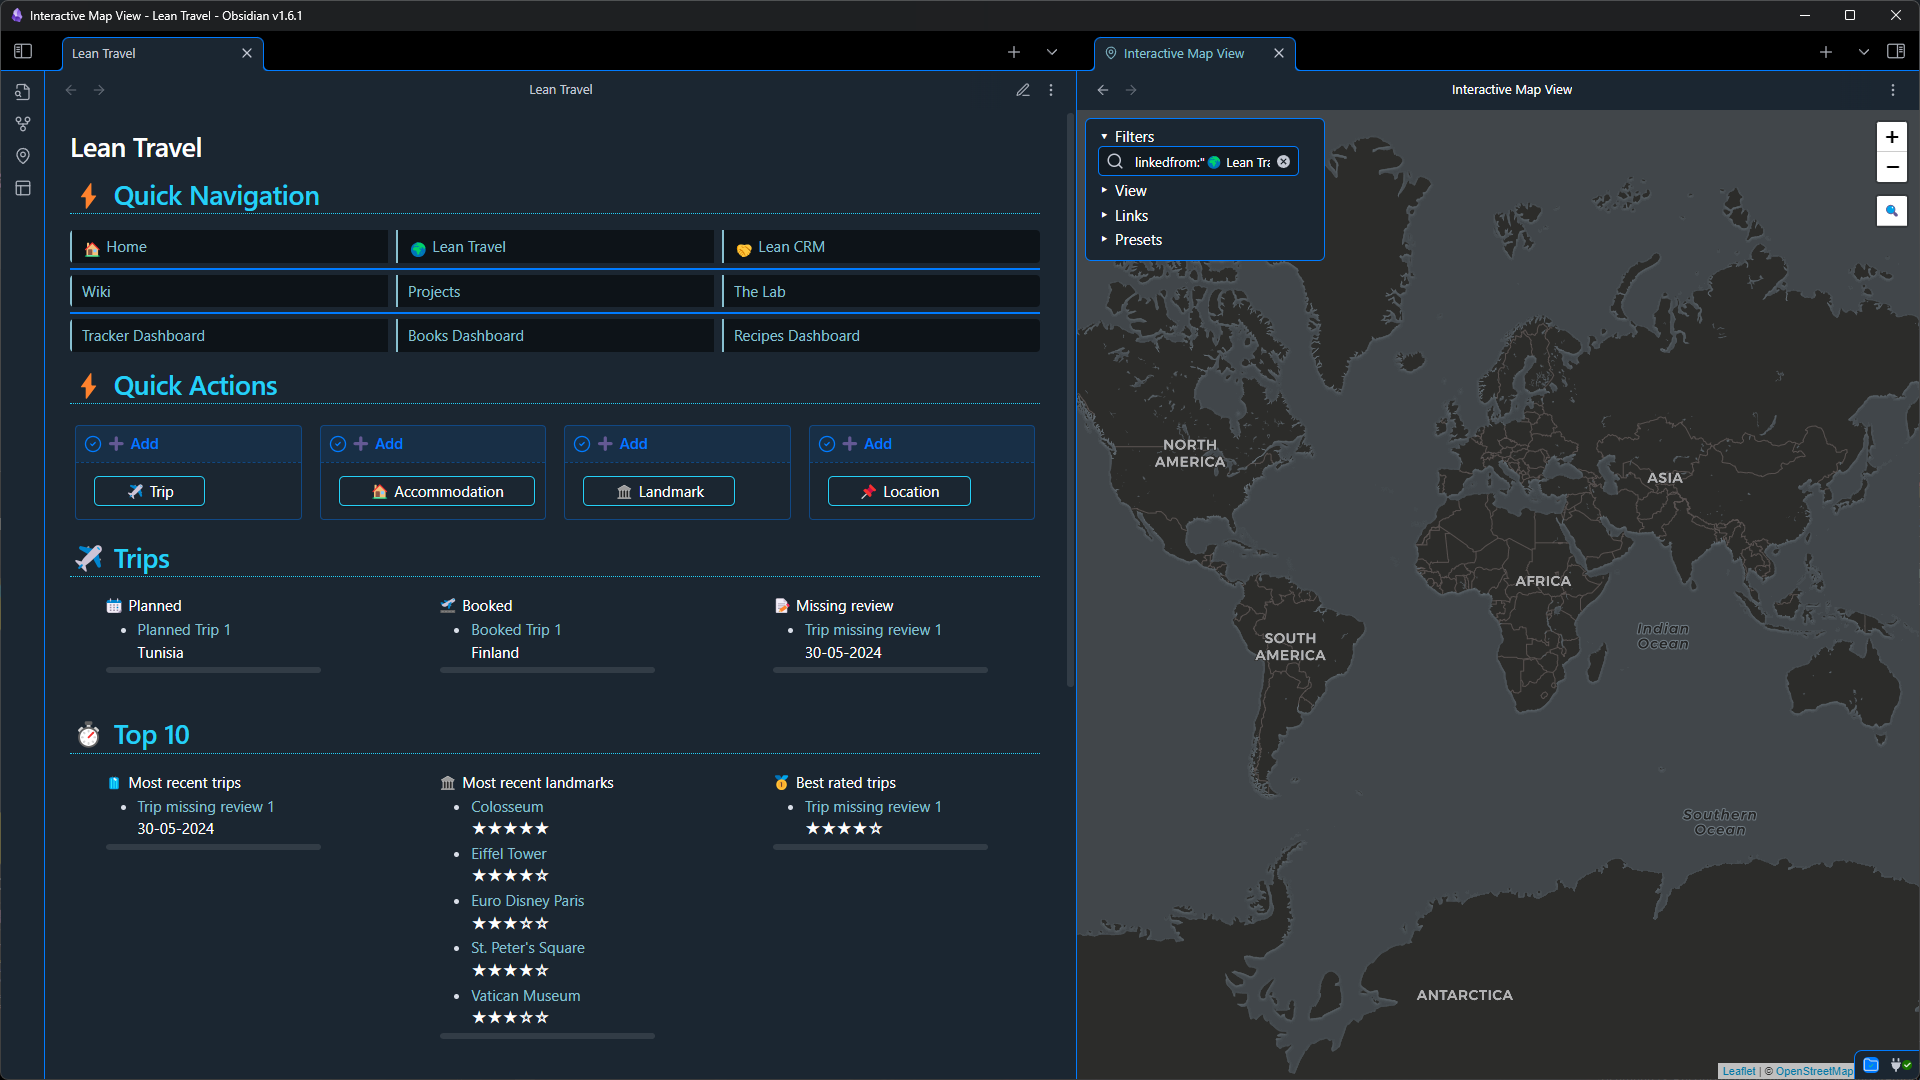1920x1080 pixels.
Task: Open graph view from ribbon
Action: point(23,124)
